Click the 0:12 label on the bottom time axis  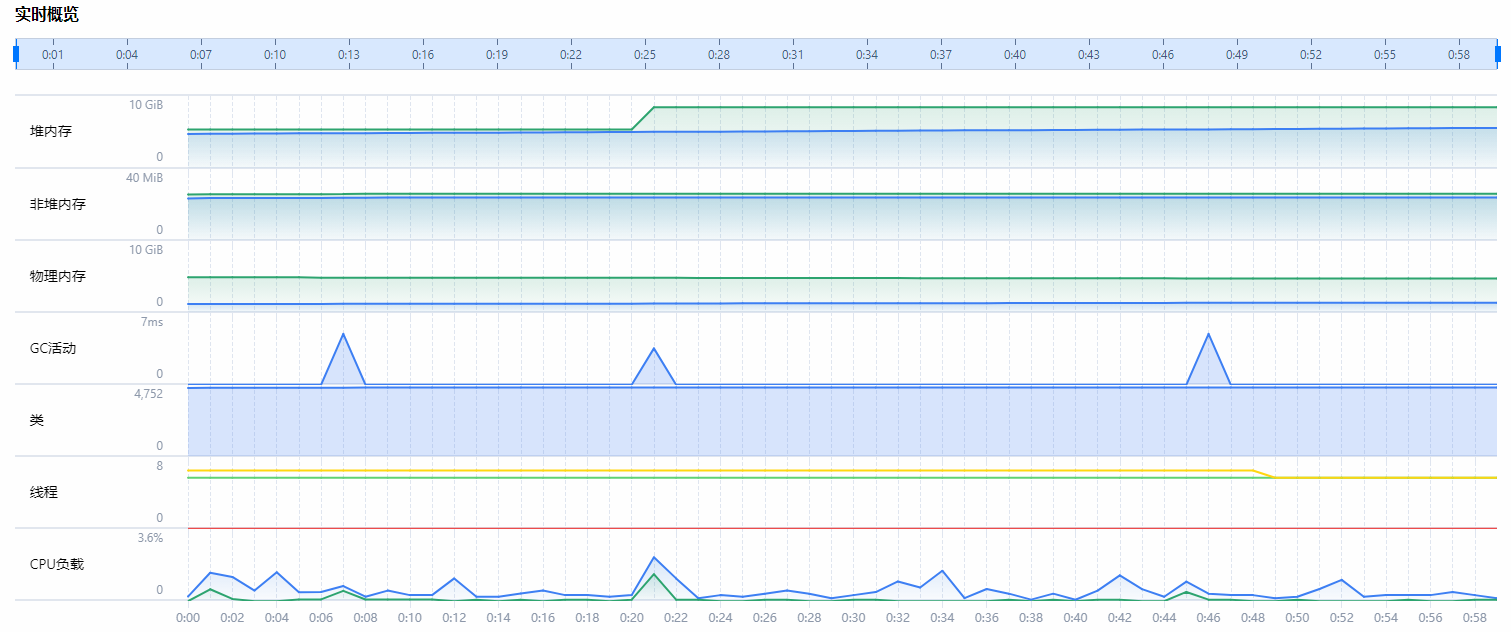pyautogui.click(x=454, y=619)
